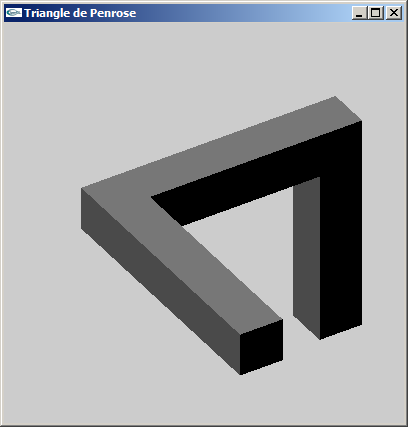Click the dark gray narrow face of vertical beam
The image size is (408, 427).
pos(306,253)
